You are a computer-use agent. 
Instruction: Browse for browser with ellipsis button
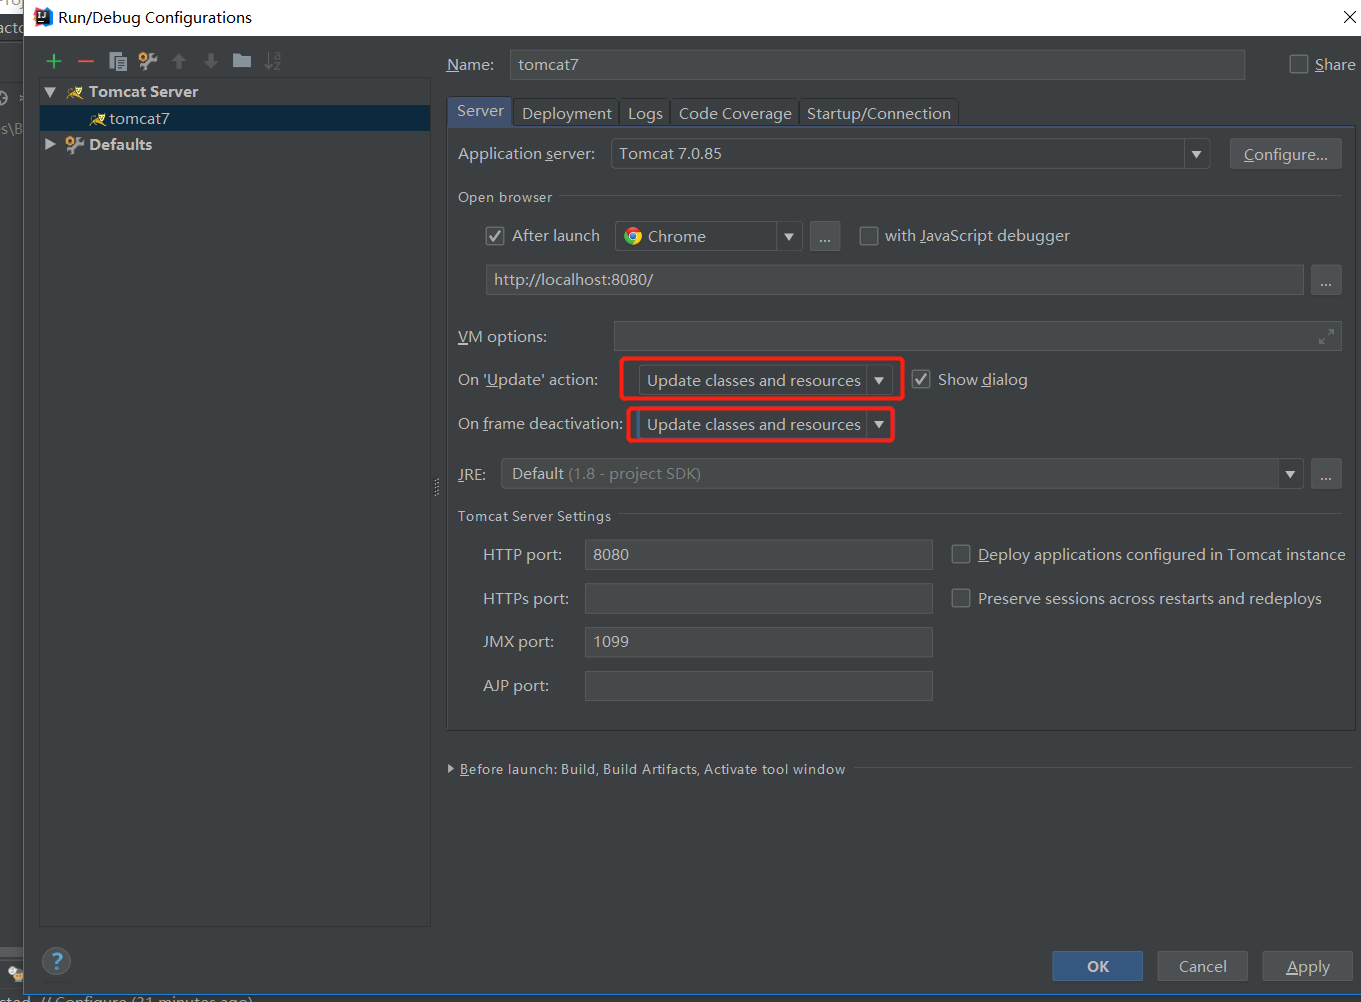825,236
